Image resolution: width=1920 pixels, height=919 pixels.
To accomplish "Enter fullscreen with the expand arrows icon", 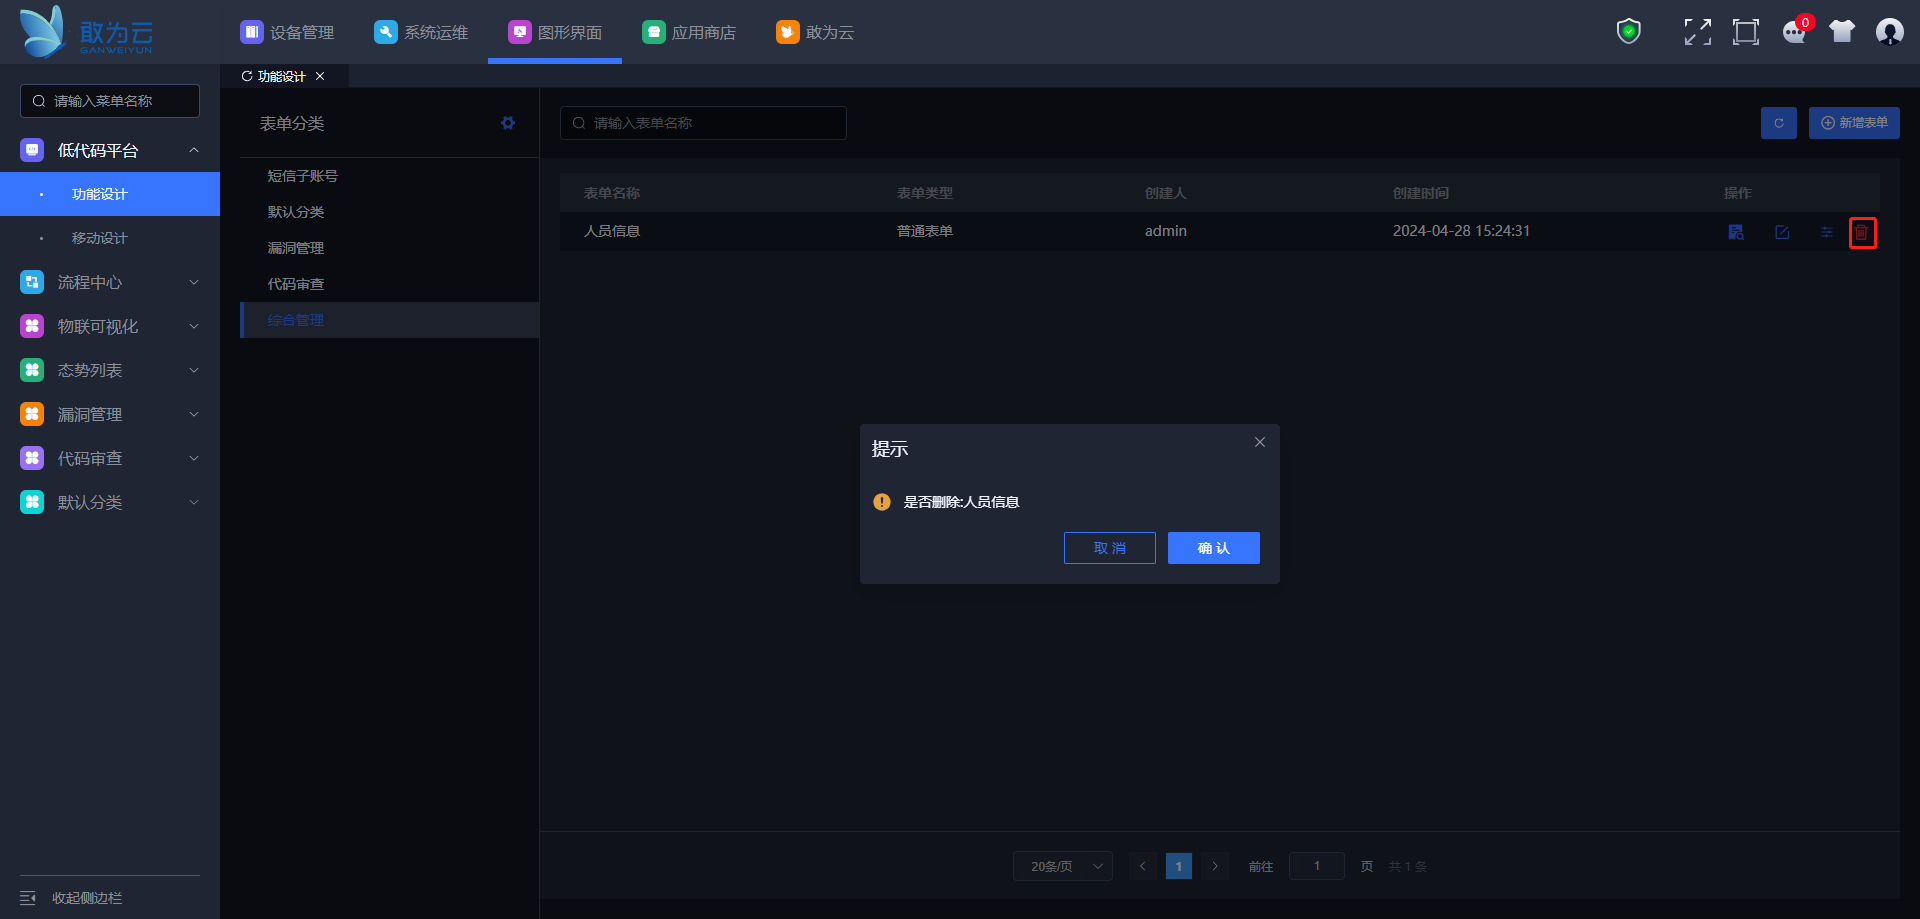I will tap(1697, 32).
